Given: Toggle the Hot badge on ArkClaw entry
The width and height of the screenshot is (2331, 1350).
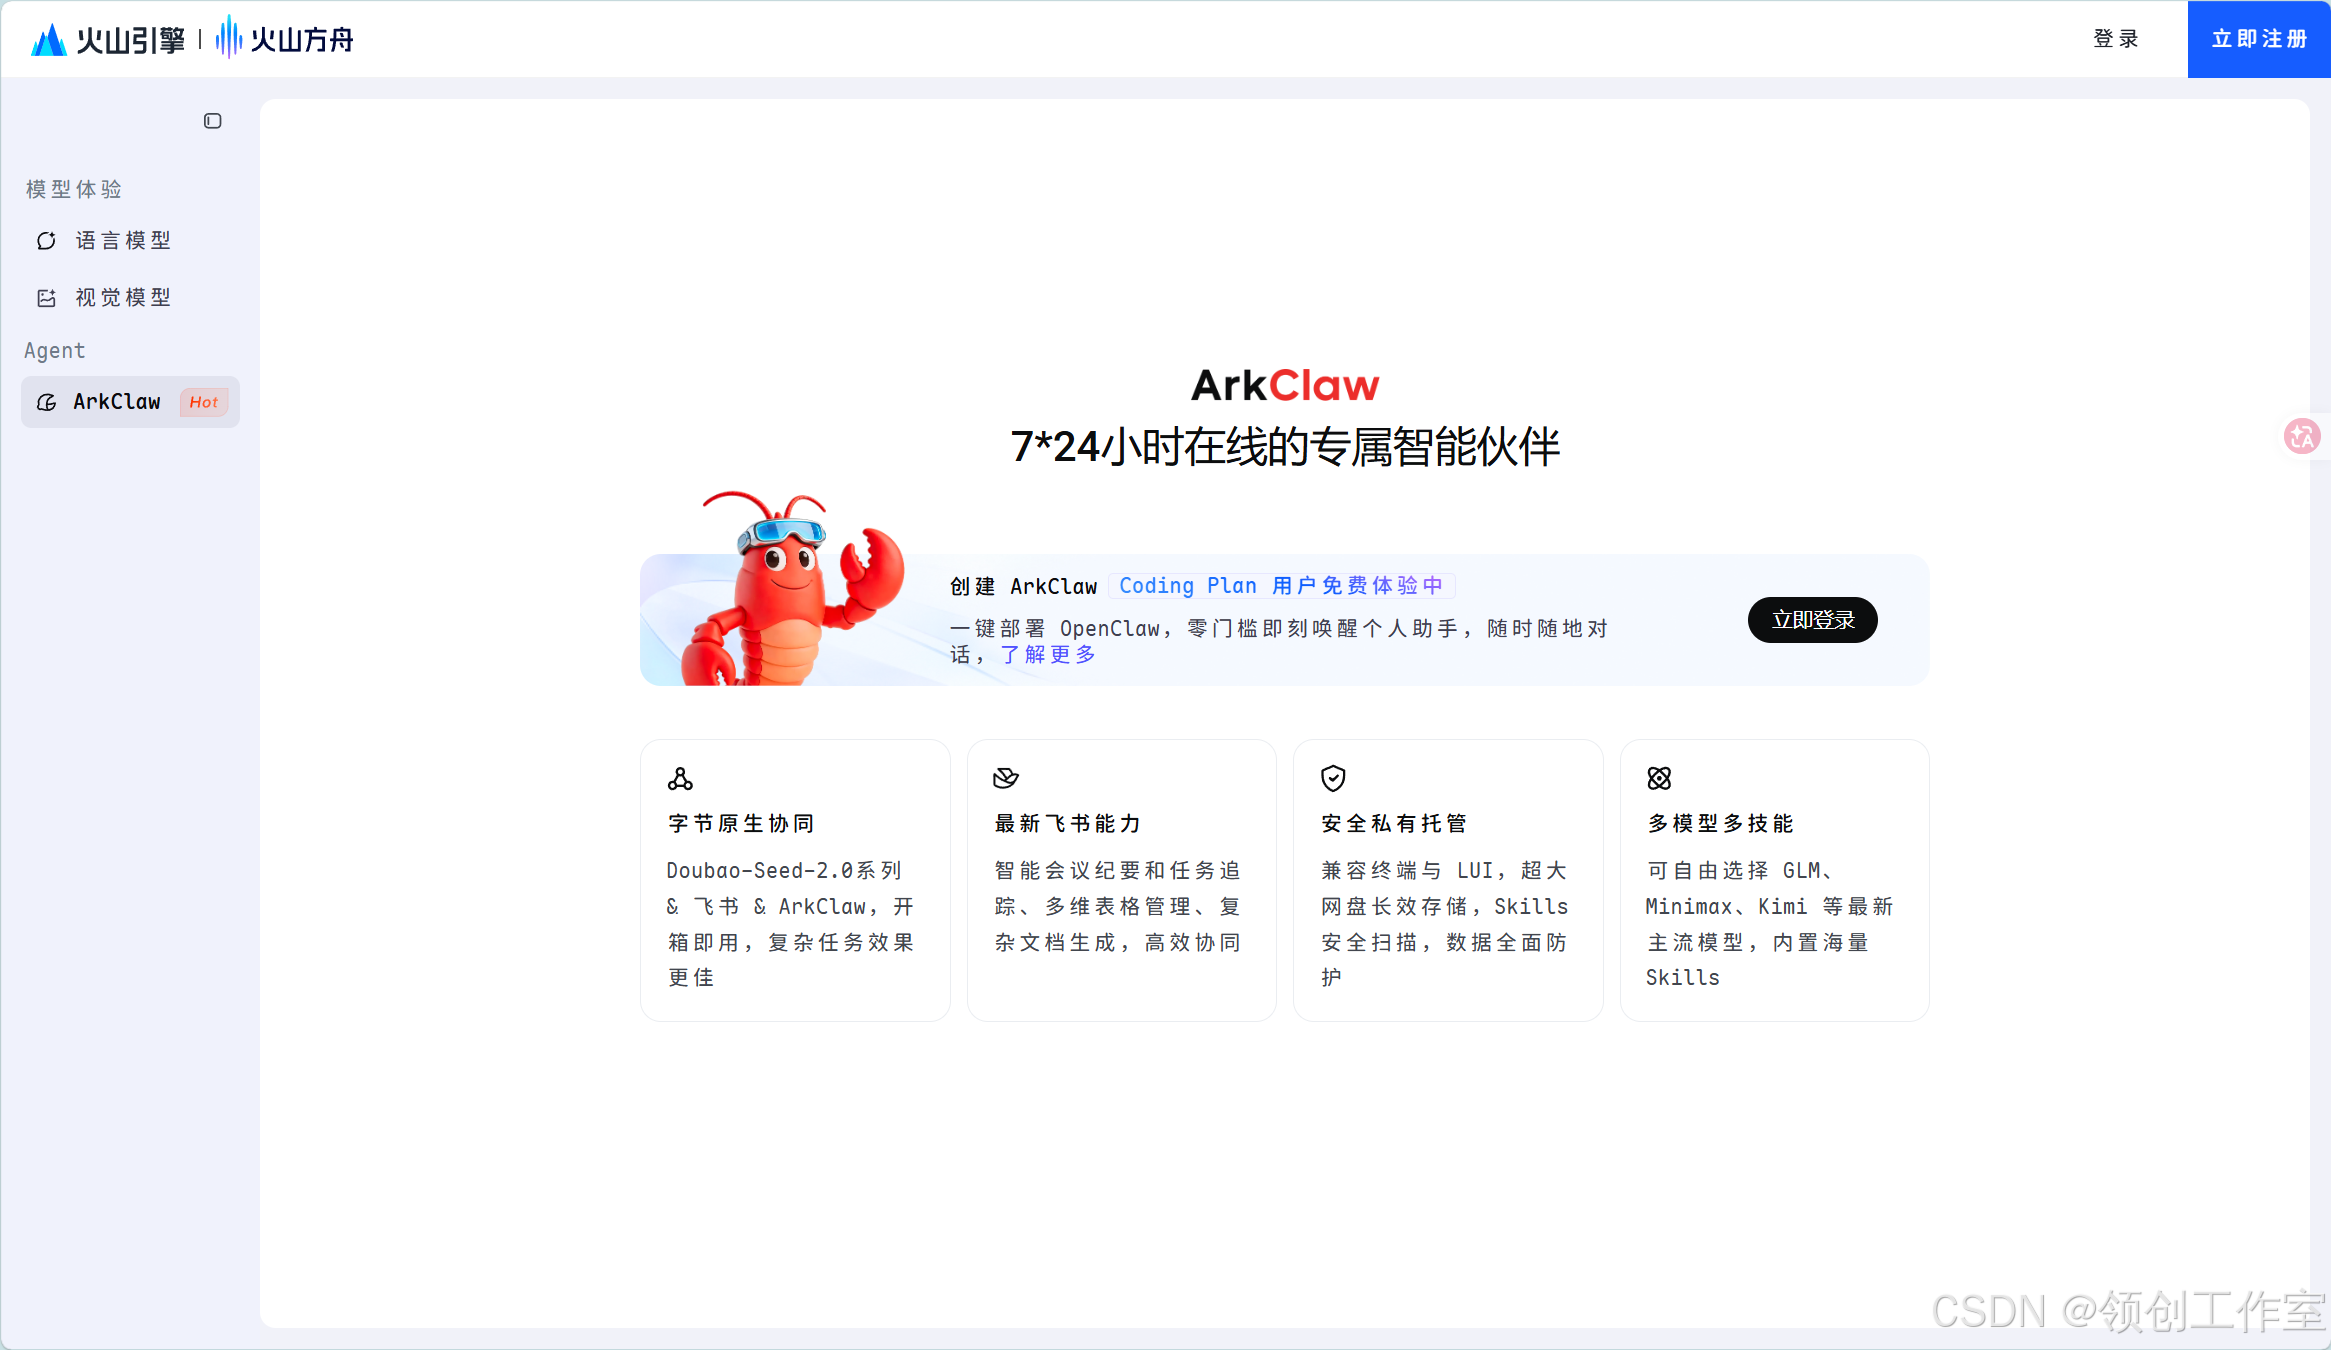Looking at the screenshot, I should [x=203, y=402].
